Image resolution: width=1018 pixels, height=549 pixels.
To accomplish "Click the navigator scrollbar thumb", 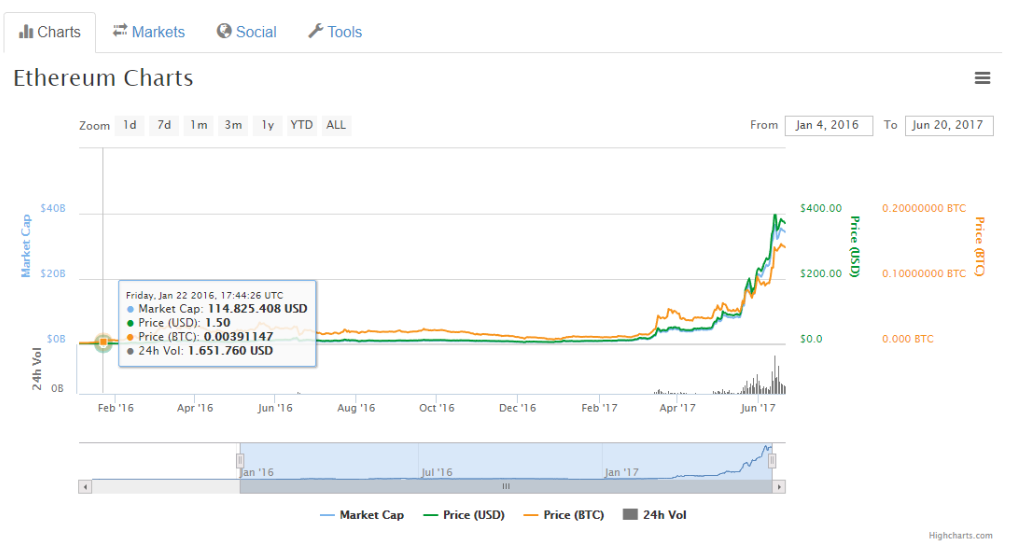I will tap(506, 487).
